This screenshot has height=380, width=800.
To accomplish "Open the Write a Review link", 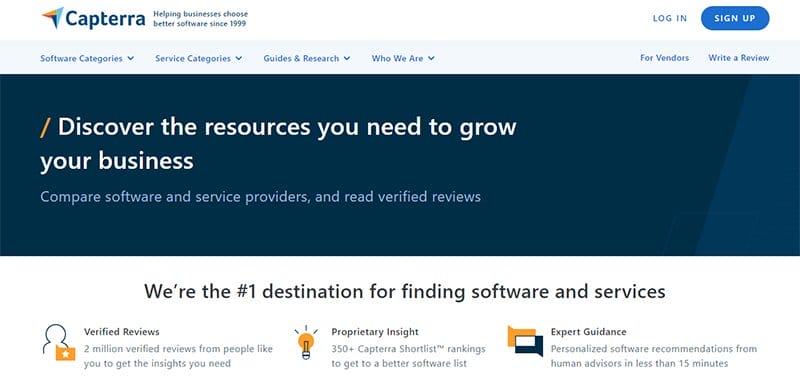I will pyautogui.click(x=739, y=58).
